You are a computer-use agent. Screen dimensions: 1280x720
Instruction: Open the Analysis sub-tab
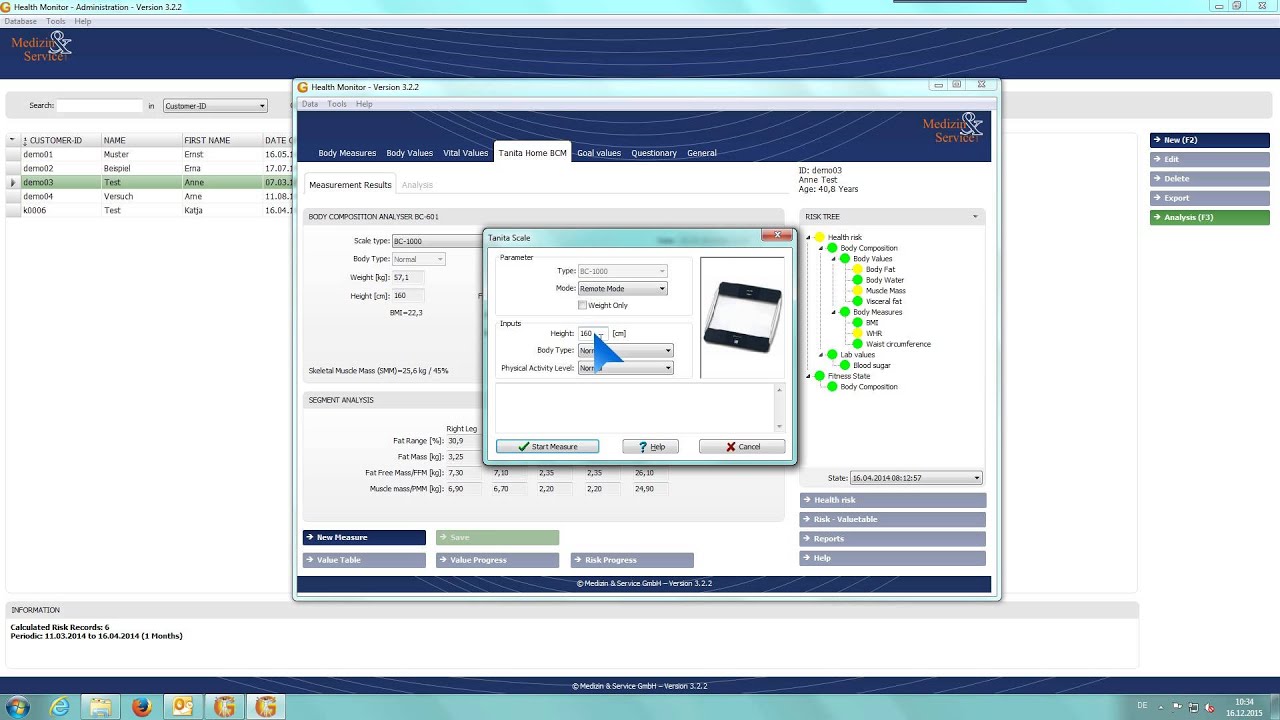[417, 185]
